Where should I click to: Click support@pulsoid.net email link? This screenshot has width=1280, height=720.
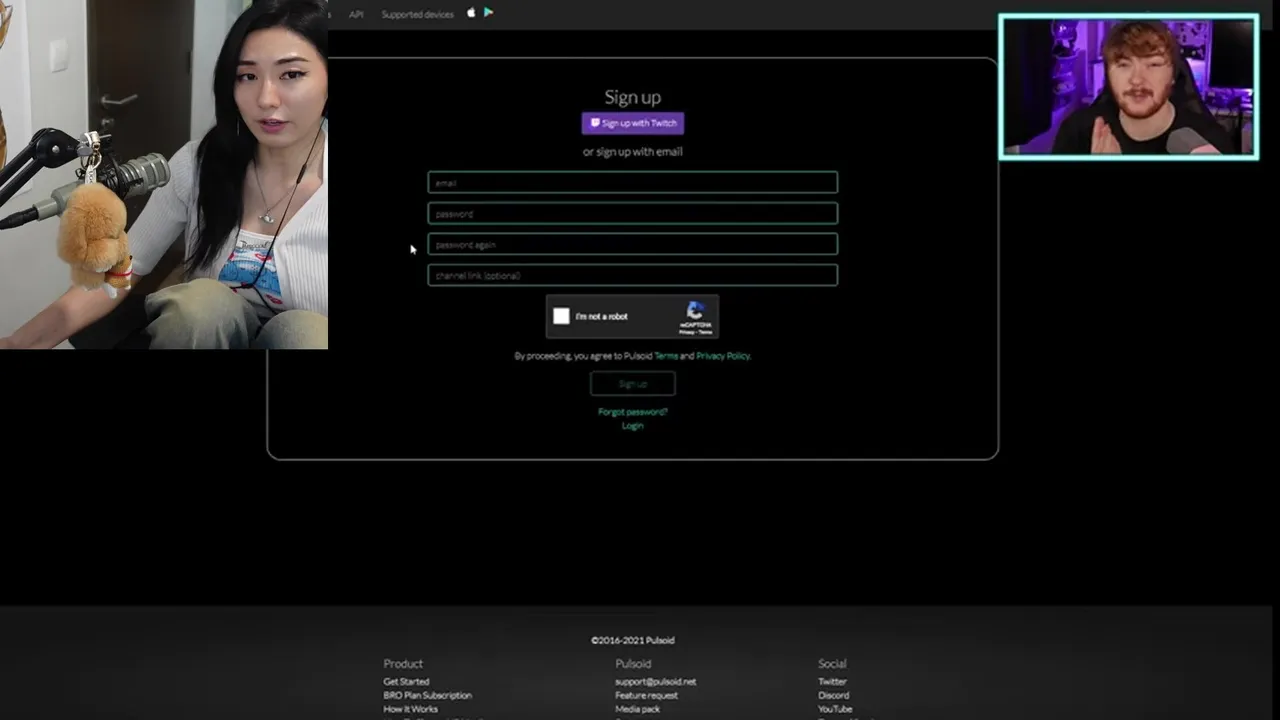(656, 682)
